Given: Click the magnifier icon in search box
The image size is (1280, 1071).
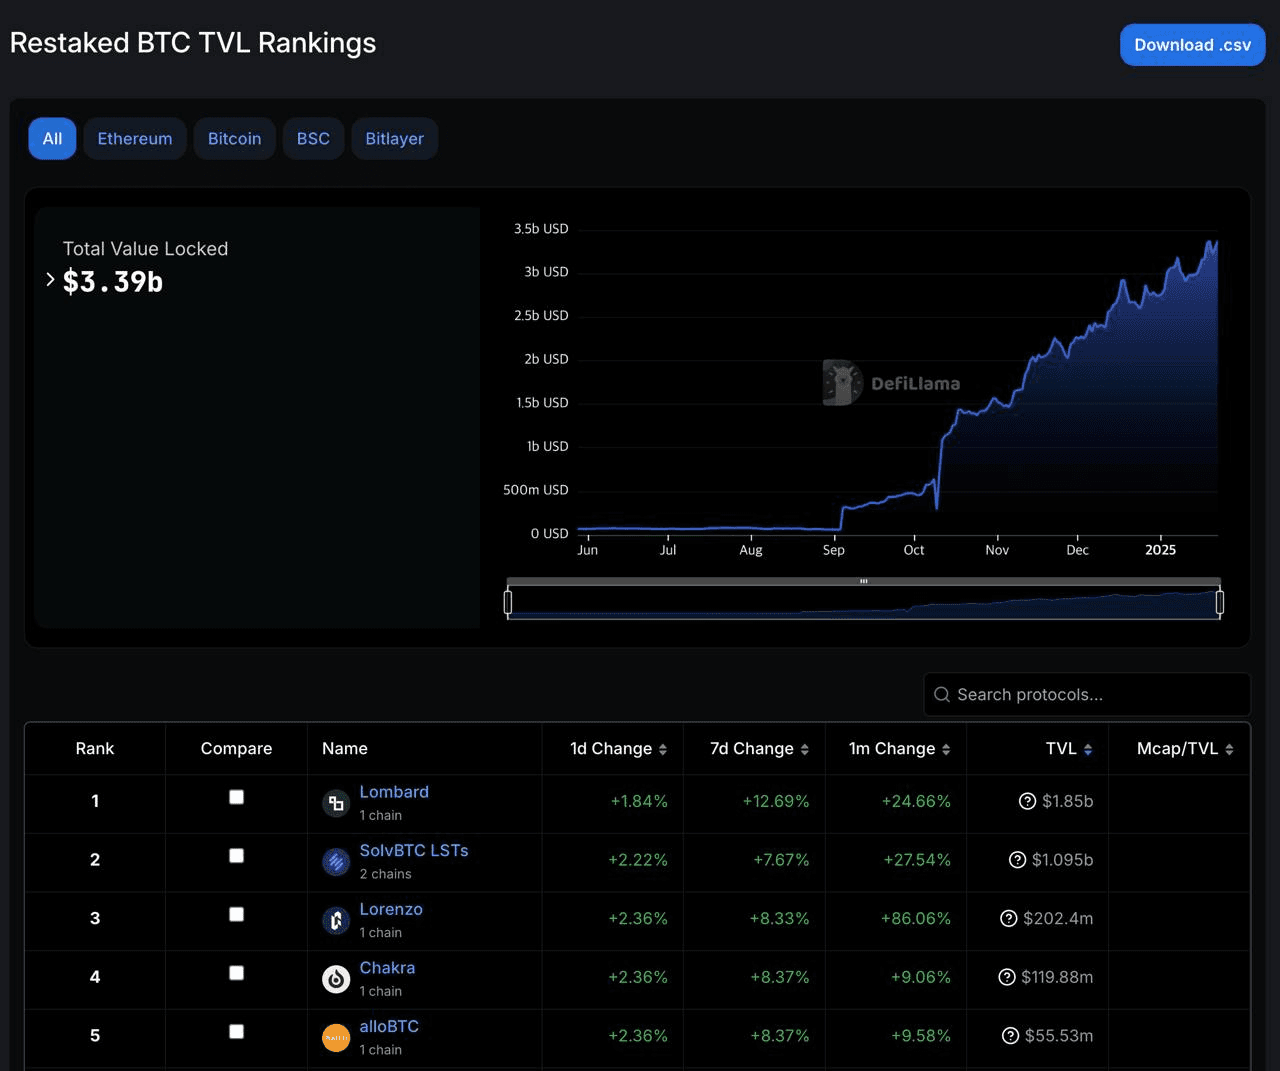Looking at the screenshot, I should point(942,694).
